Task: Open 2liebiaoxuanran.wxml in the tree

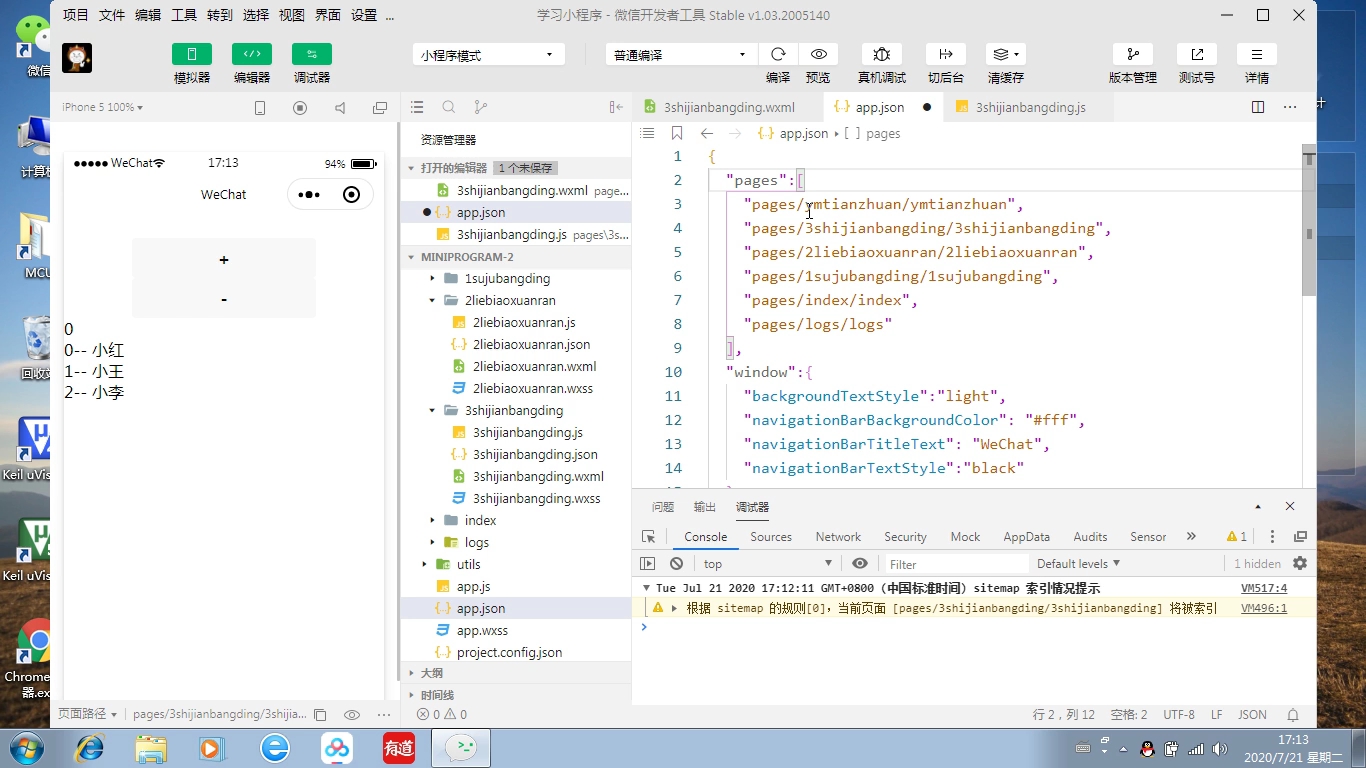Action: click(x=534, y=366)
